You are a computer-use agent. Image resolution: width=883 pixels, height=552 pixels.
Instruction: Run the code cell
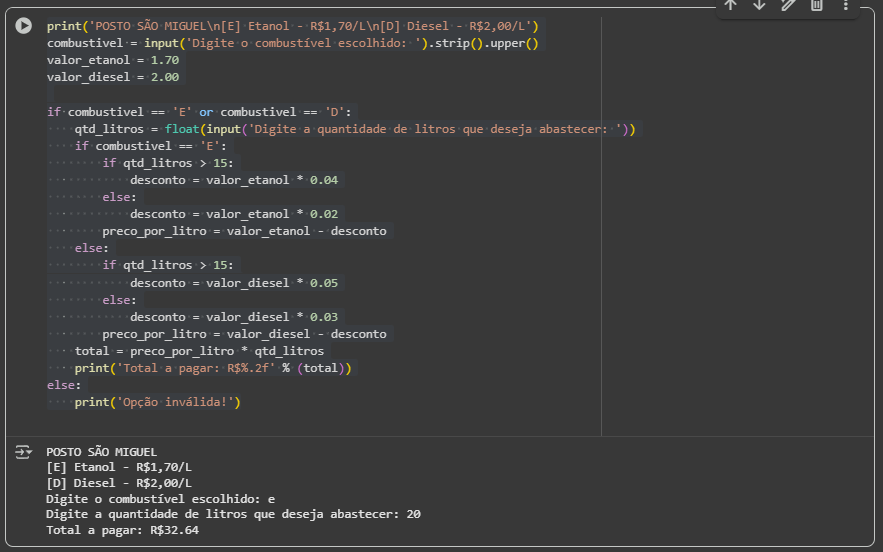click(x=23, y=26)
